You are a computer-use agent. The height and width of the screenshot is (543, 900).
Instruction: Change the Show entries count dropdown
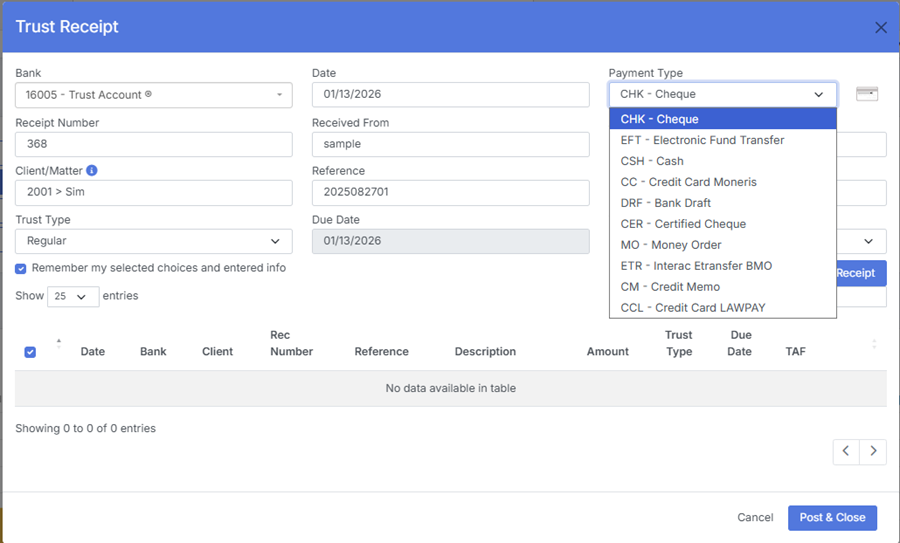tap(73, 297)
